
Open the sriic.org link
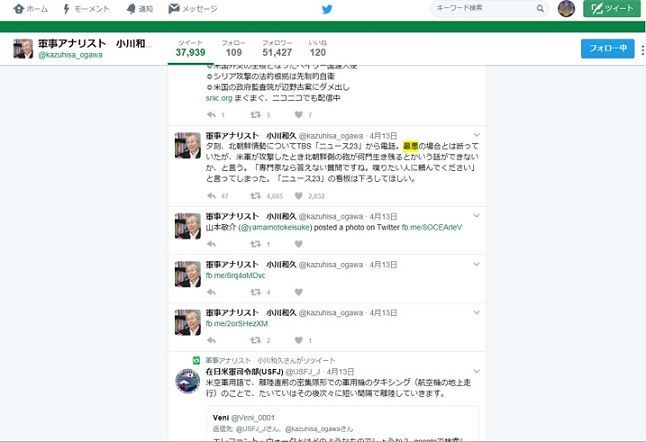point(219,98)
